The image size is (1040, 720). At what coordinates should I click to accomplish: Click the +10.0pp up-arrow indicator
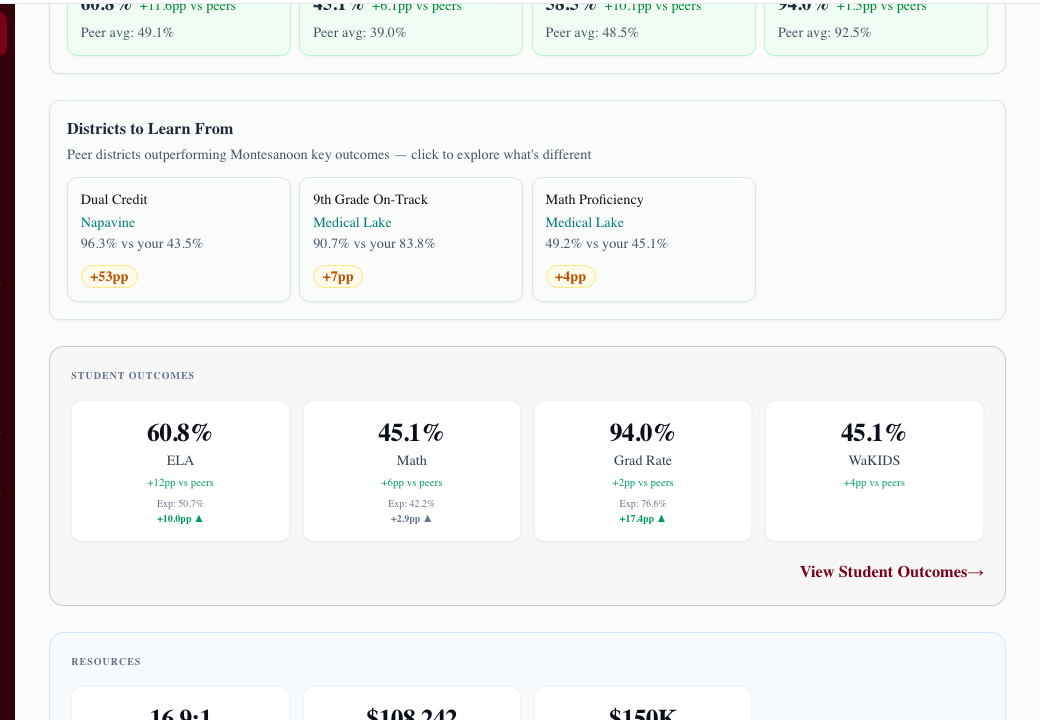pyautogui.click(x=180, y=518)
